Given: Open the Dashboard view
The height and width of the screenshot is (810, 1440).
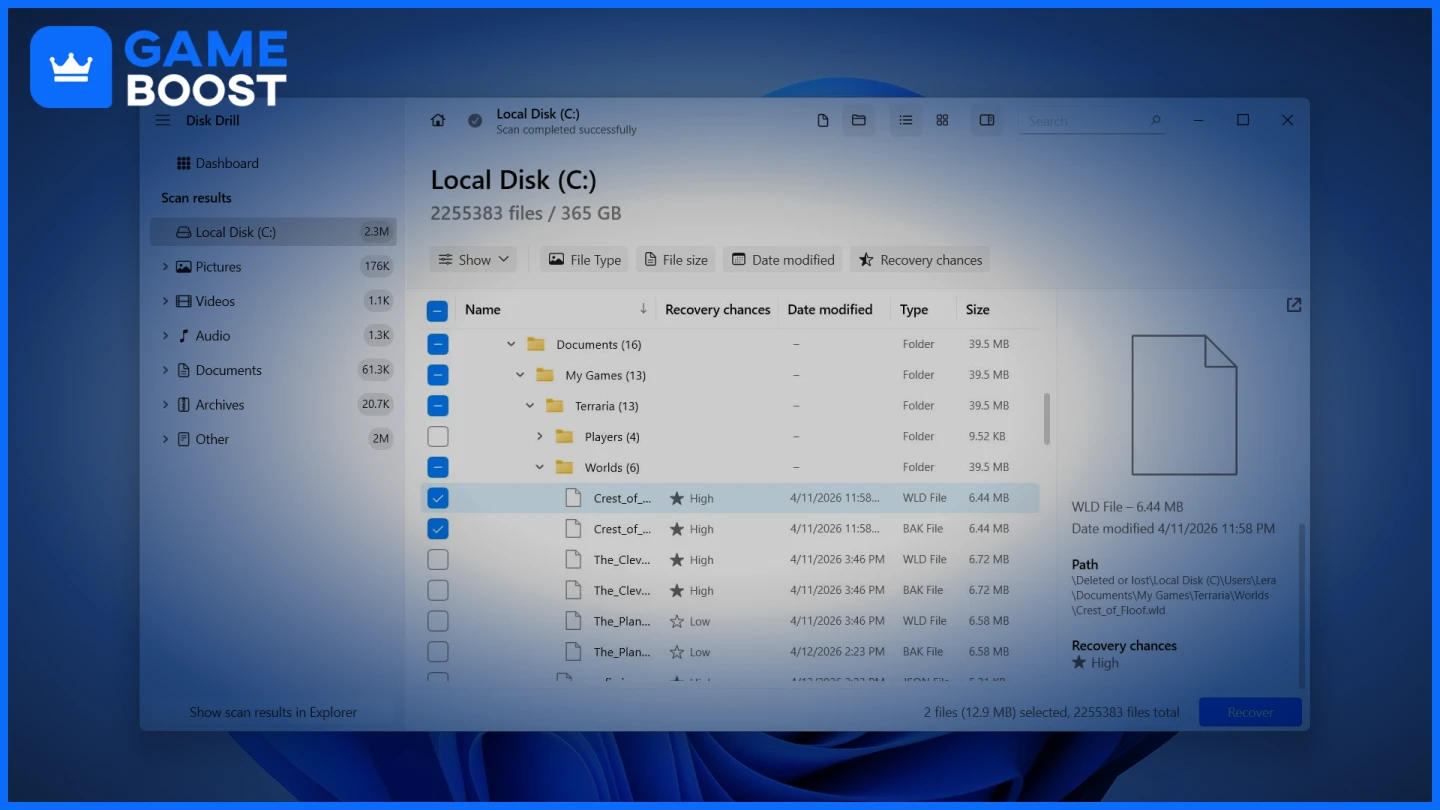Looking at the screenshot, I should tap(224, 163).
